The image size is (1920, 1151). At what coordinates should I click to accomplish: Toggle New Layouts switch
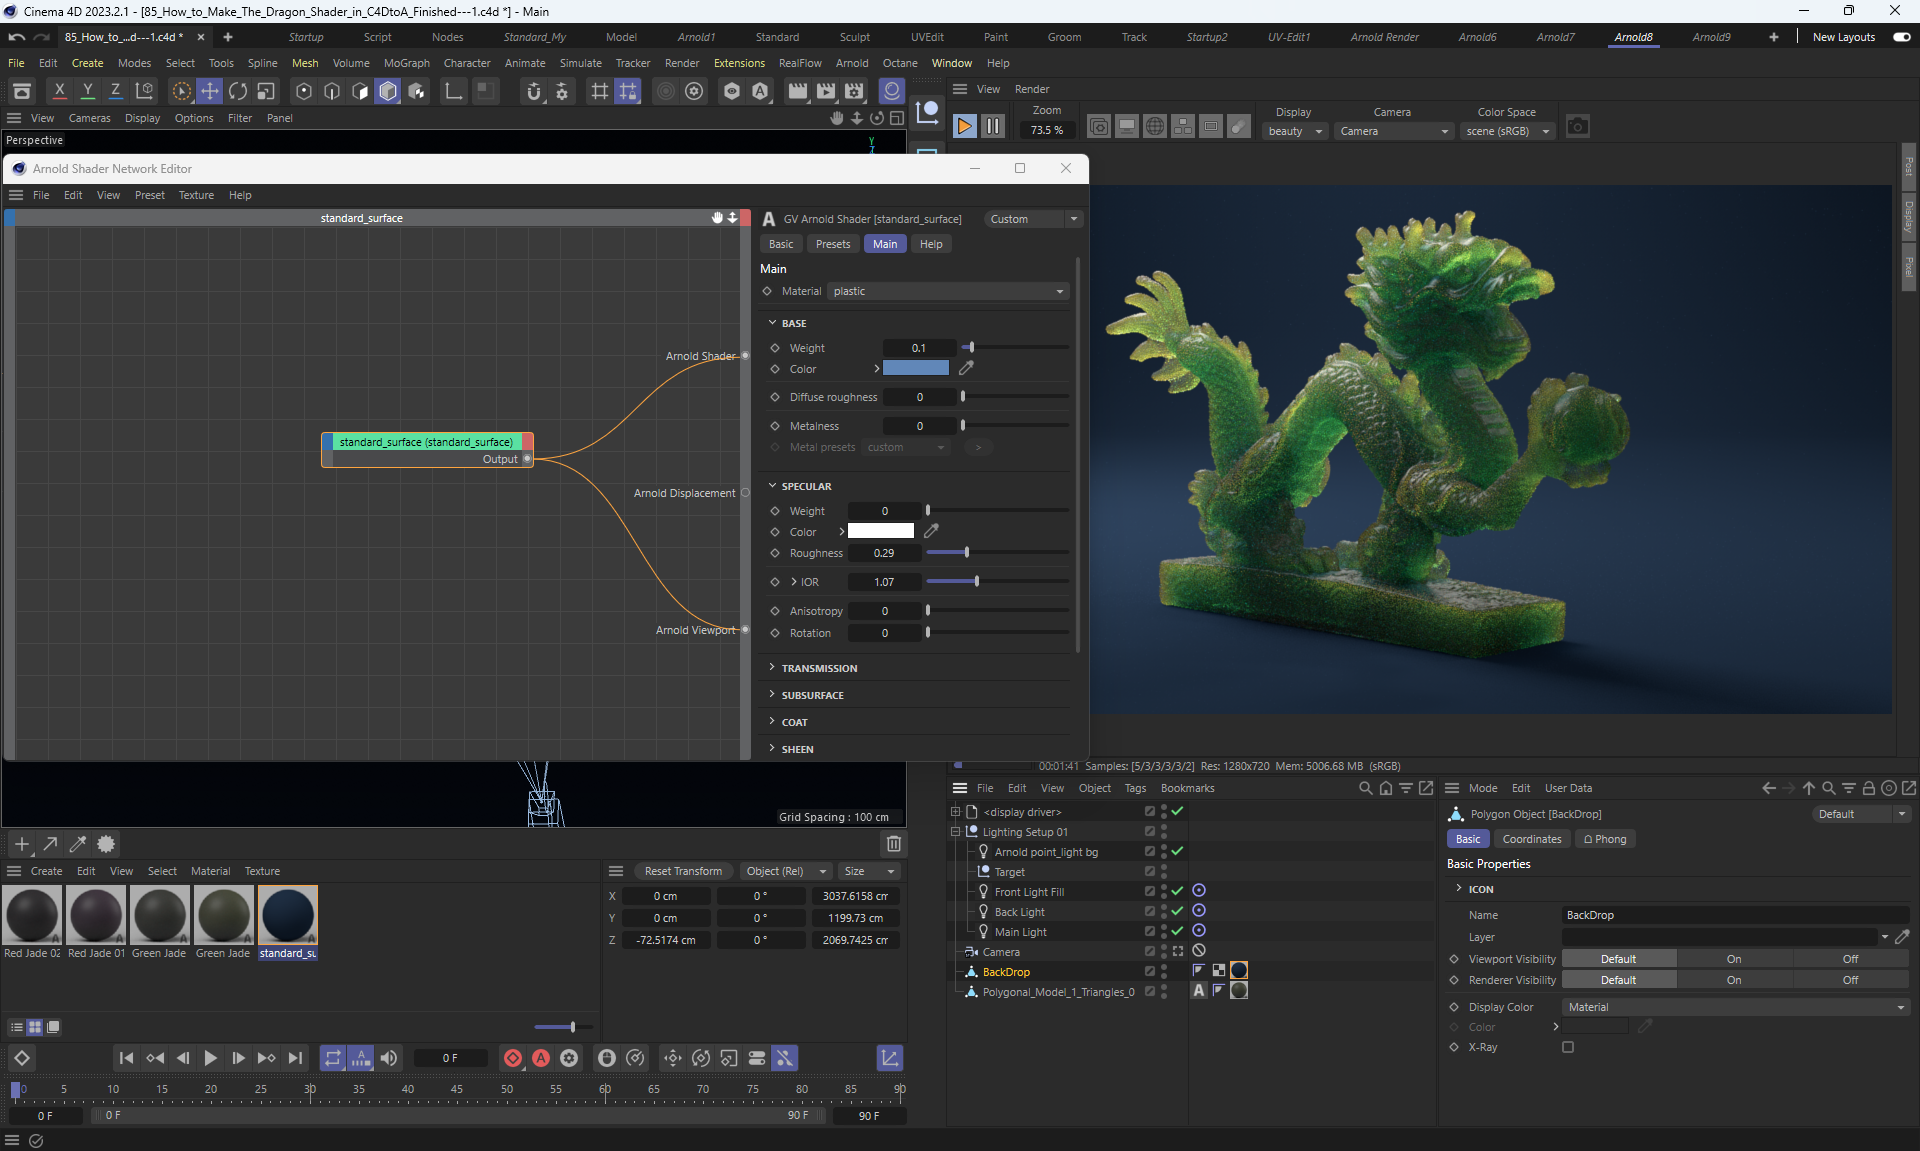click(x=1902, y=37)
